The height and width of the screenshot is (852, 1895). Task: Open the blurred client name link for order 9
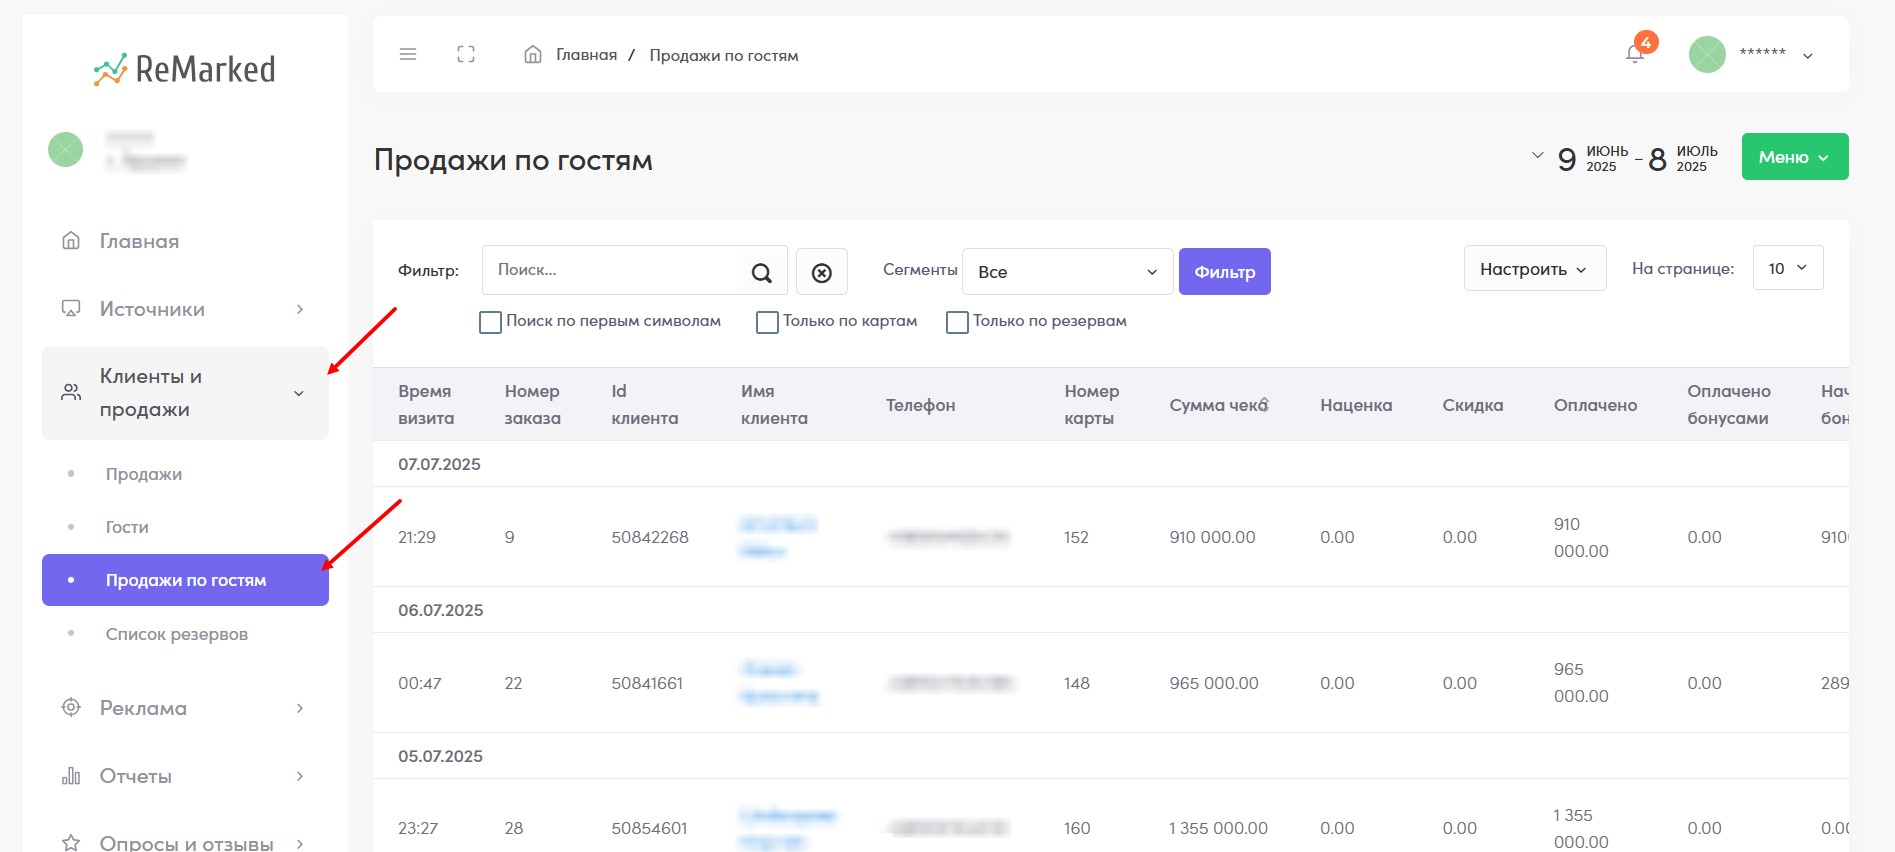point(777,537)
